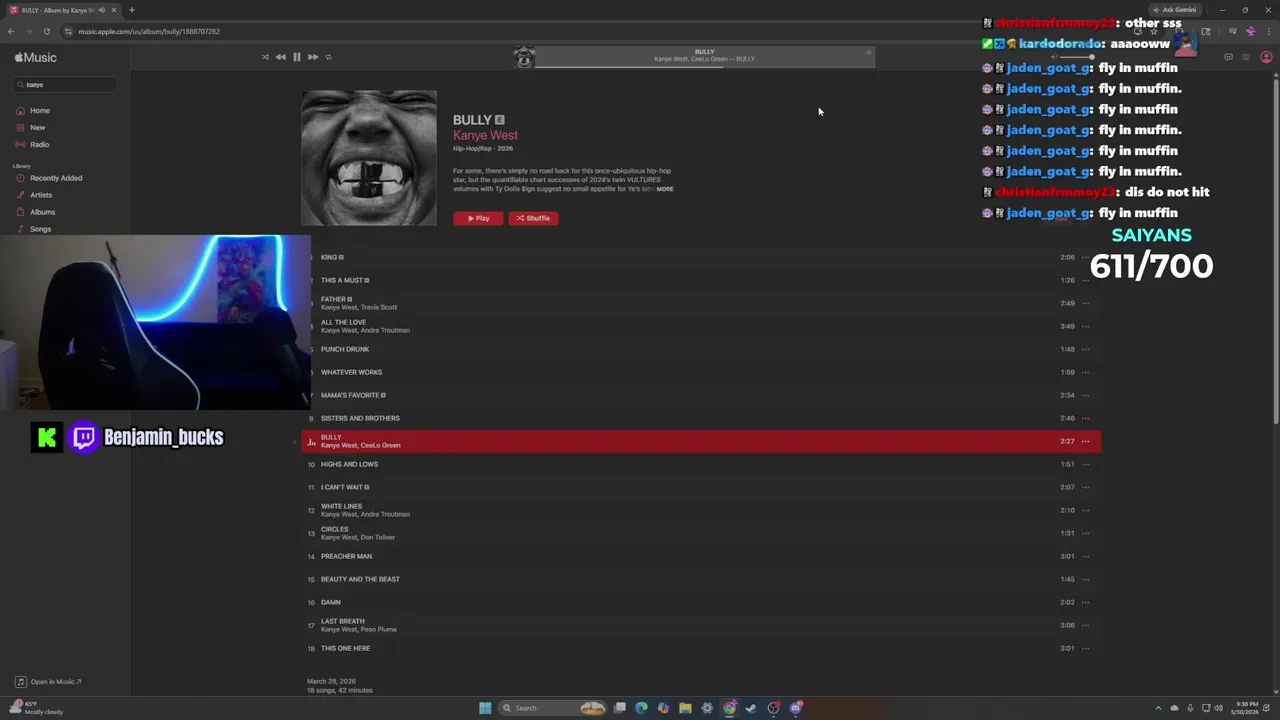Click the song progress bar under BULLY

705,66
